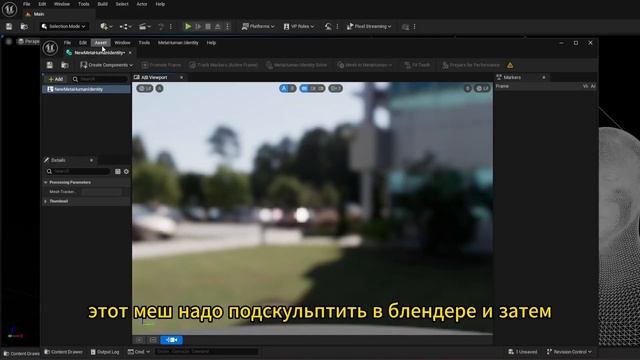Viewport: 640px width, 360px height.
Task: Close the NewMetaHumanIdentity tab
Action: tap(130, 53)
